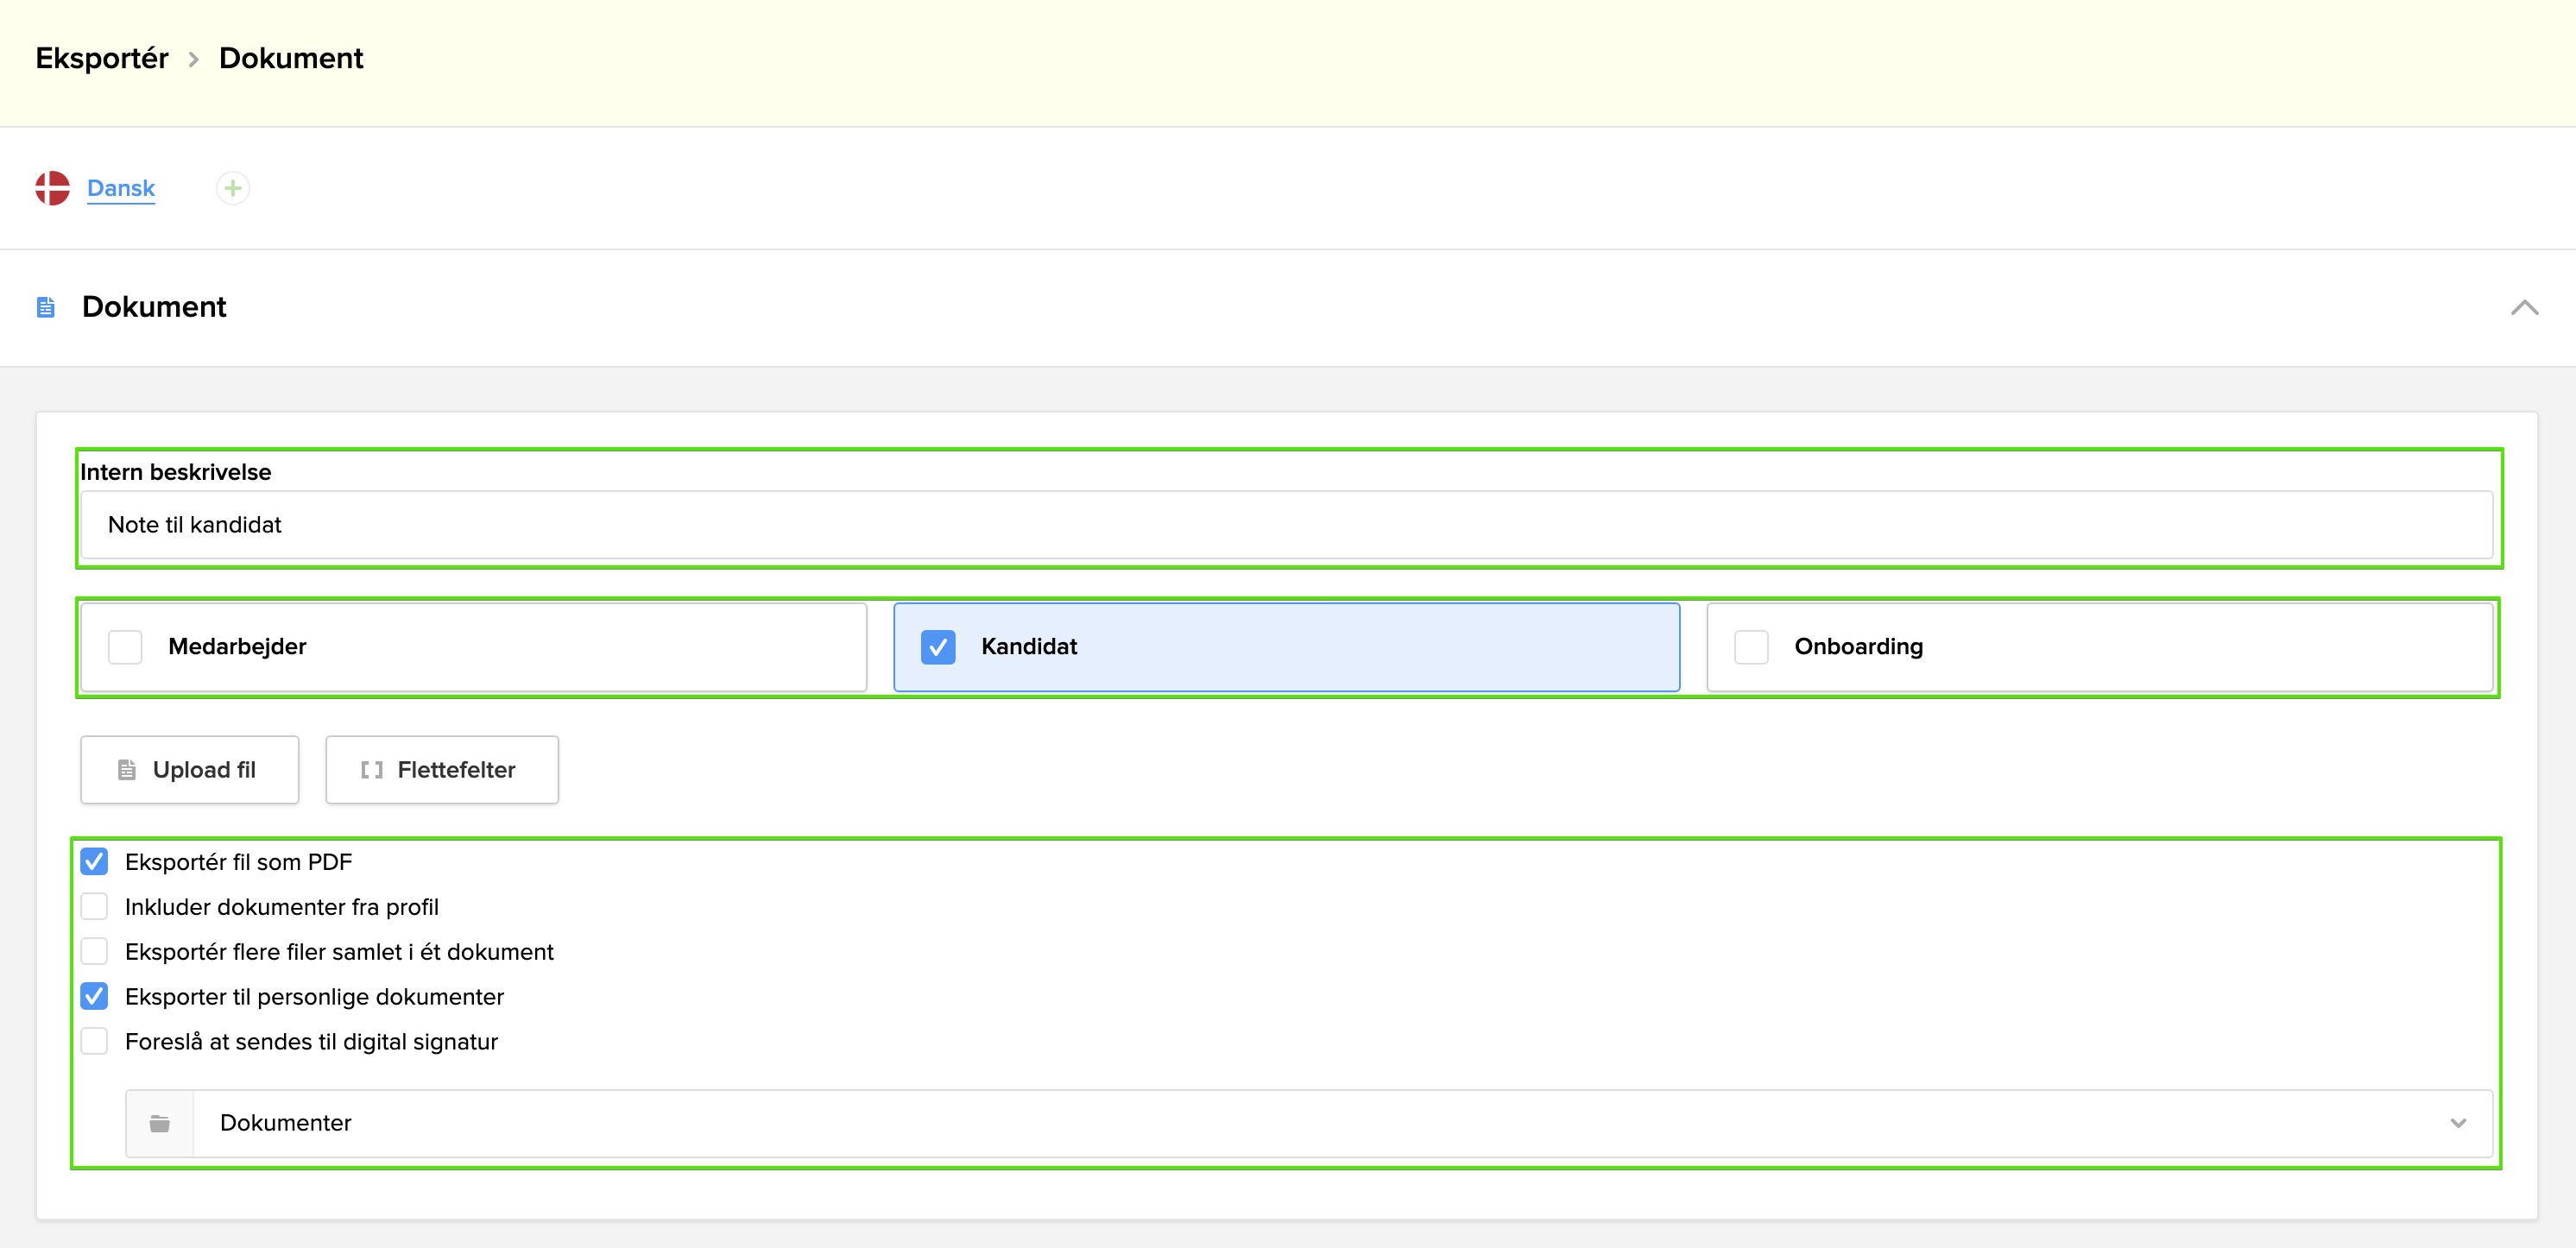Toggle the Medarbejder checkbox

[125, 646]
